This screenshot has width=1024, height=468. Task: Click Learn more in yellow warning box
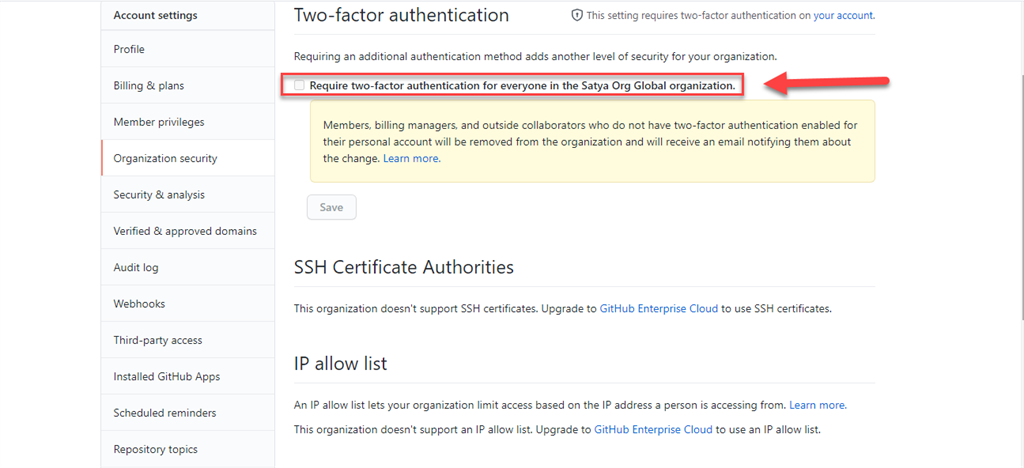tap(411, 159)
